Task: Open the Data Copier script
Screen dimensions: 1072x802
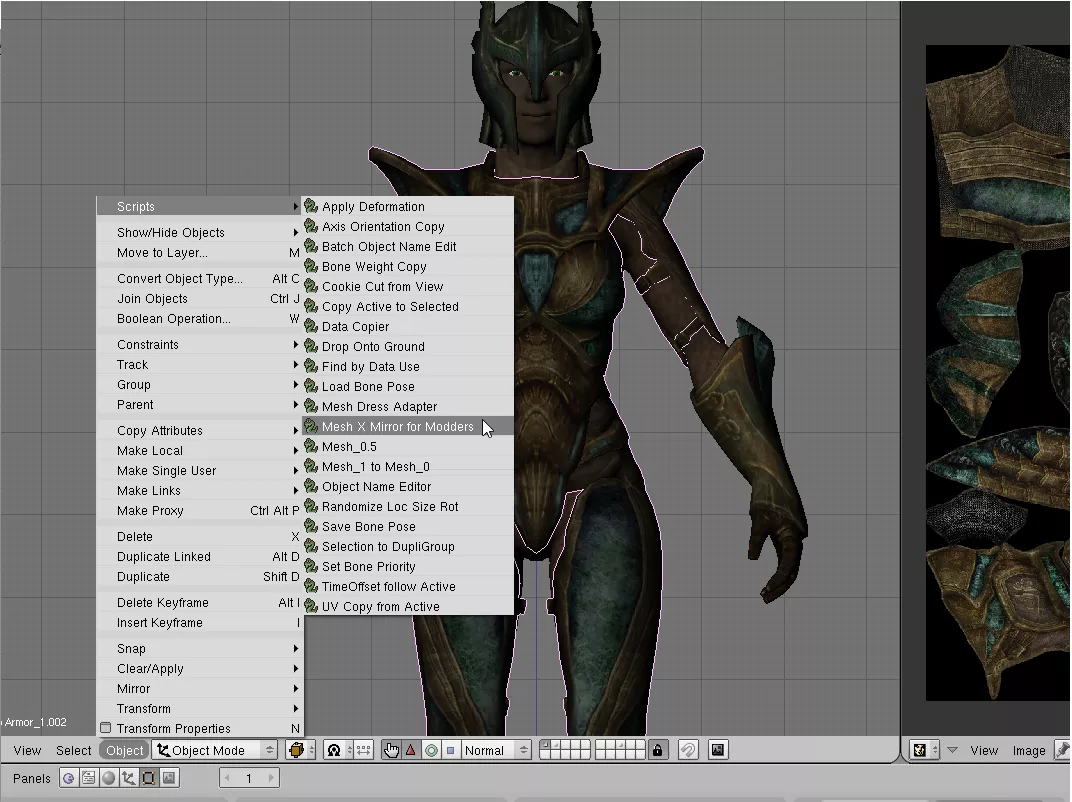Action: pos(407,327)
